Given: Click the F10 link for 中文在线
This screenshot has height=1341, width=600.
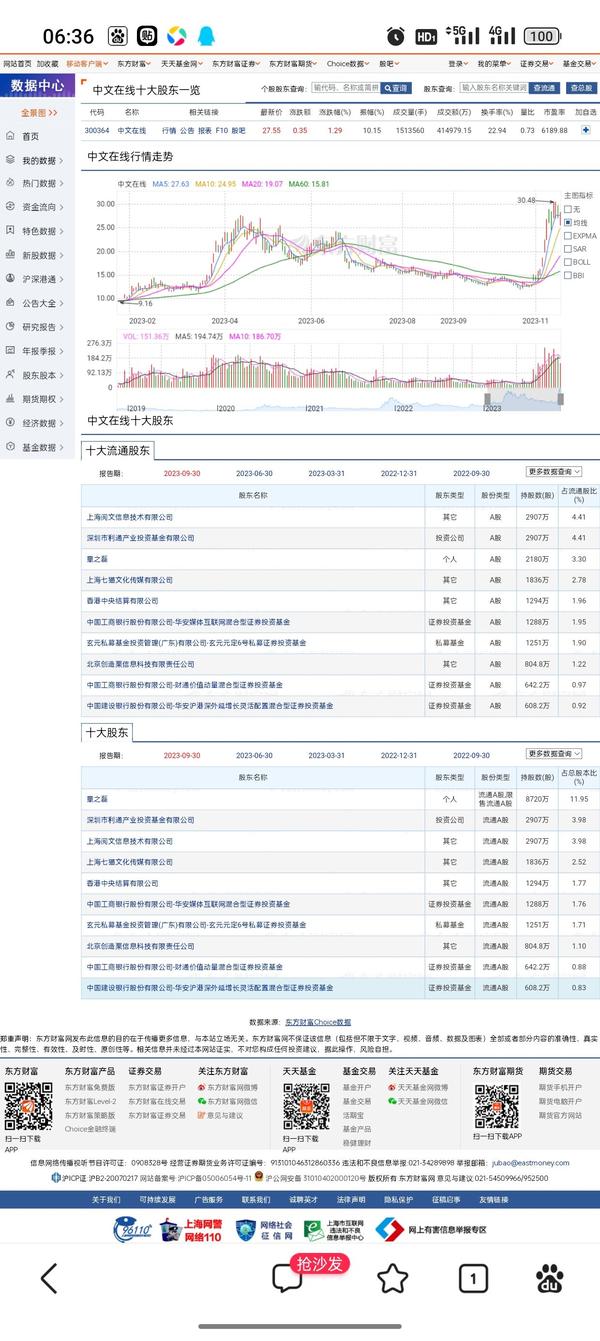Looking at the screenshot, I should click(x=220, y=131).
